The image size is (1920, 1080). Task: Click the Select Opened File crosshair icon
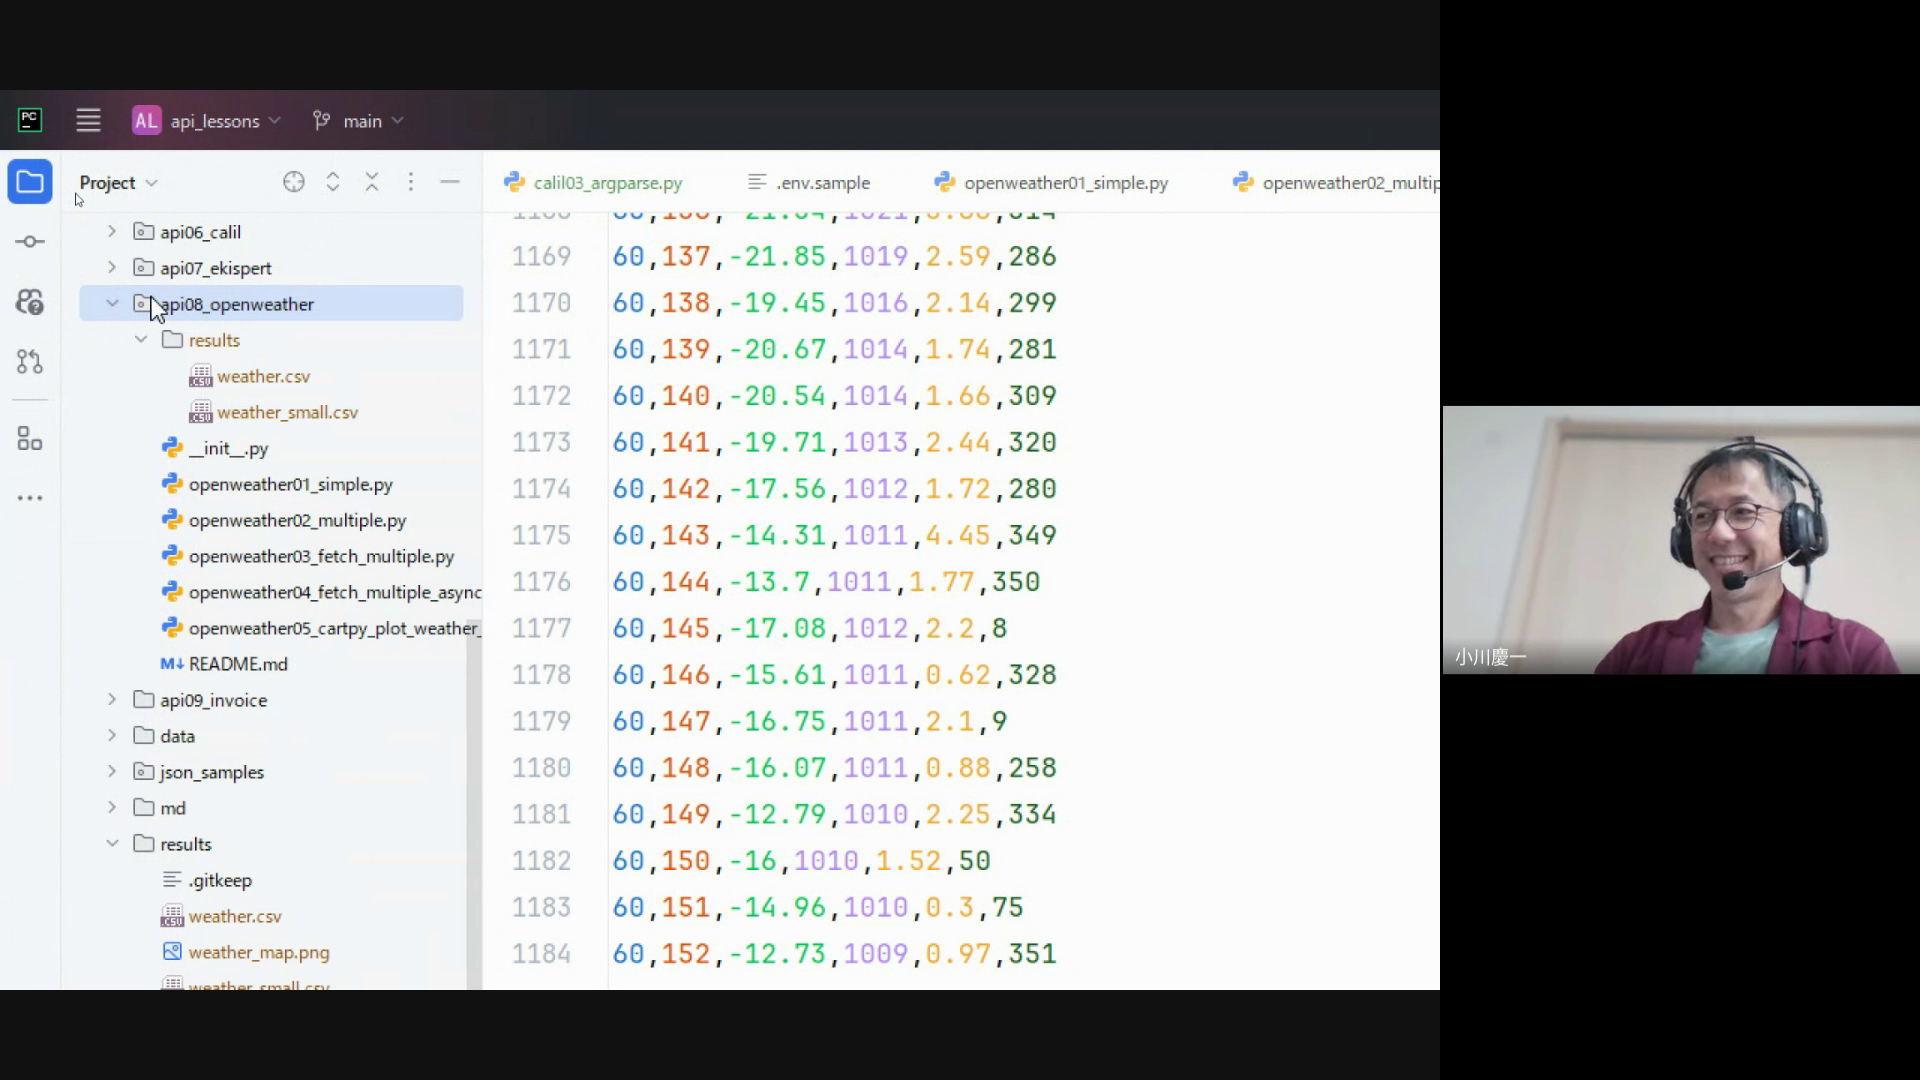pyautogui.click(x=293, y=182)
